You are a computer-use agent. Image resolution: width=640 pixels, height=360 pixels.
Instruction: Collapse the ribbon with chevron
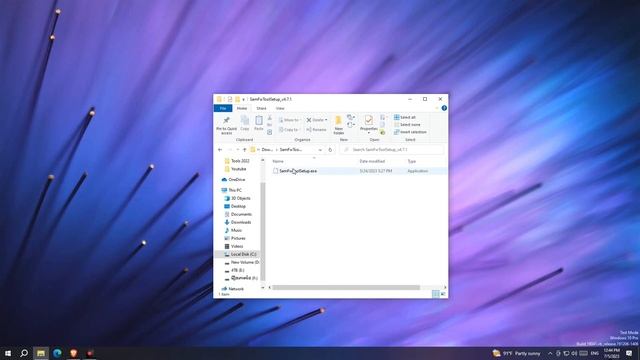coord(437,108)
